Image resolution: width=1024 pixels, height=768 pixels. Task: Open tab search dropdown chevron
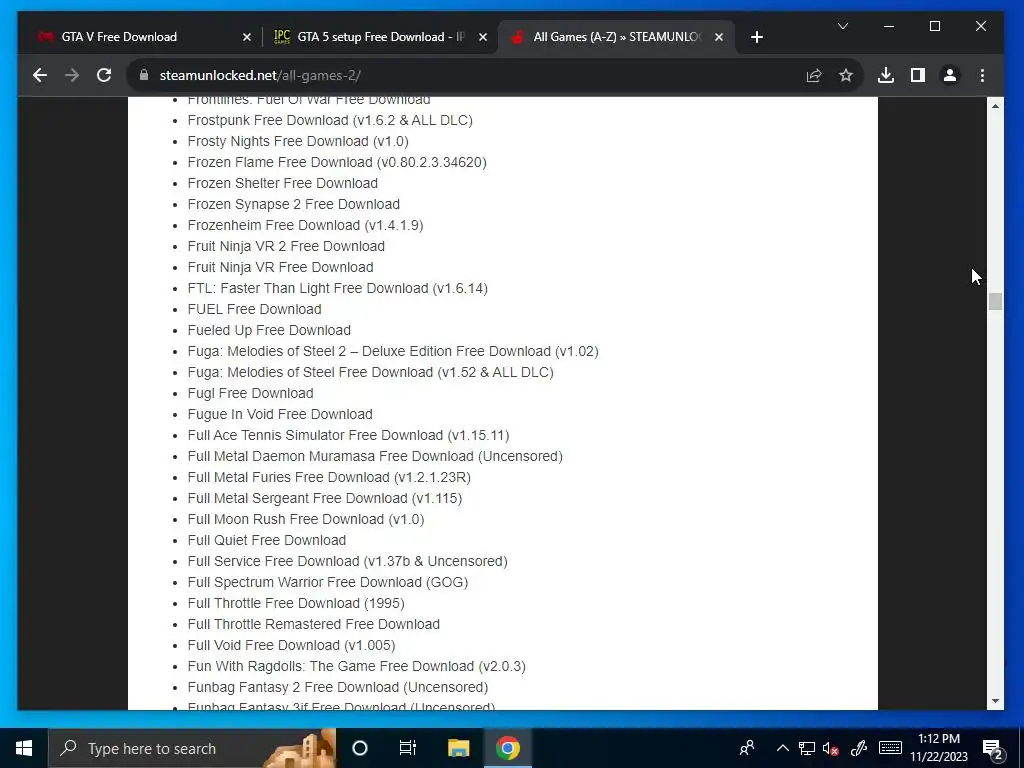click(x=843, y=26)
